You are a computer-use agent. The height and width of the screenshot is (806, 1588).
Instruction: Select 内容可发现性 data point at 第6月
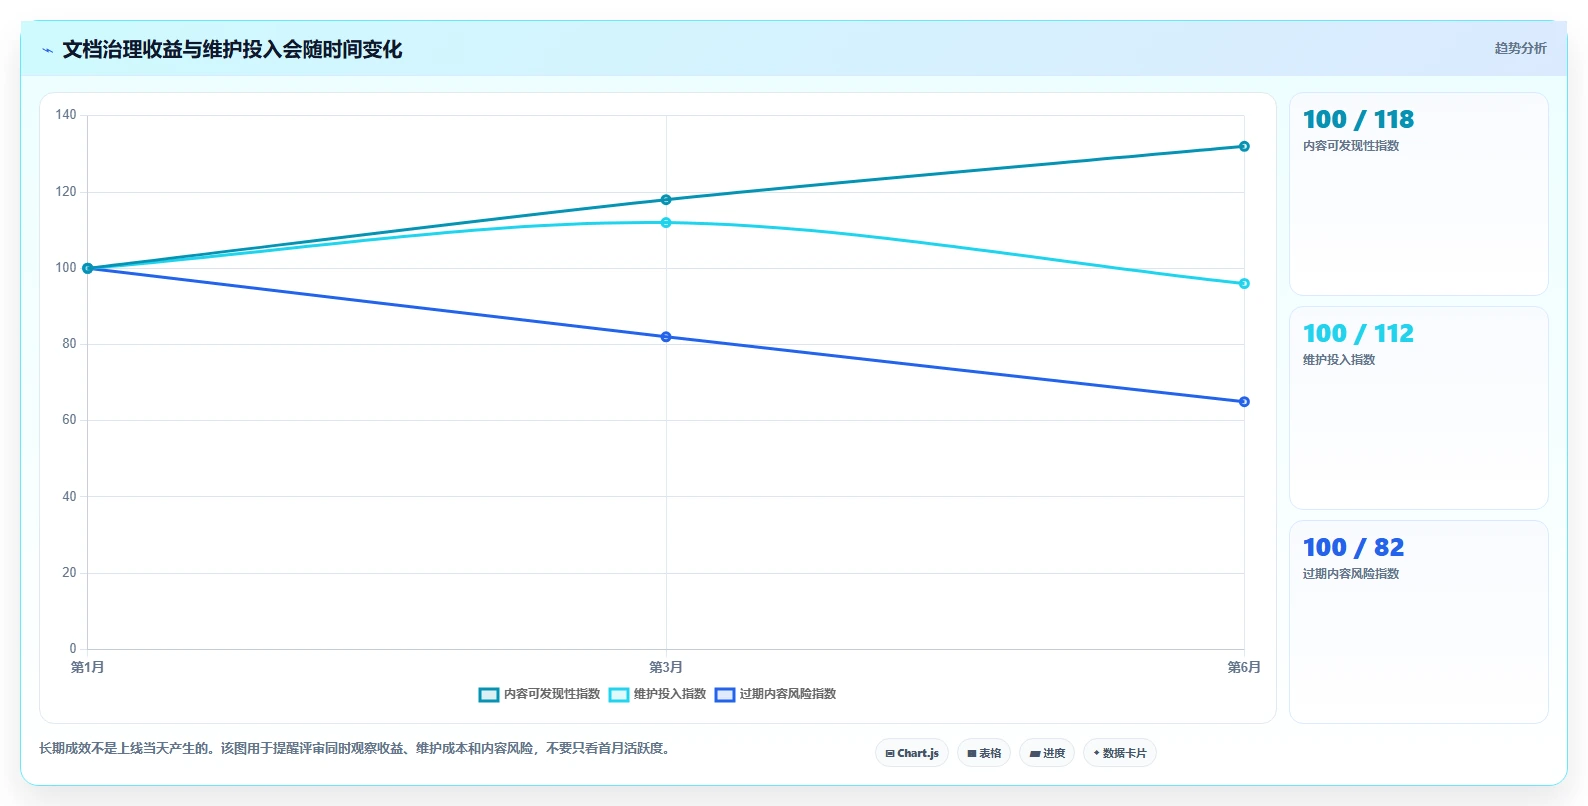point(1244,147)
